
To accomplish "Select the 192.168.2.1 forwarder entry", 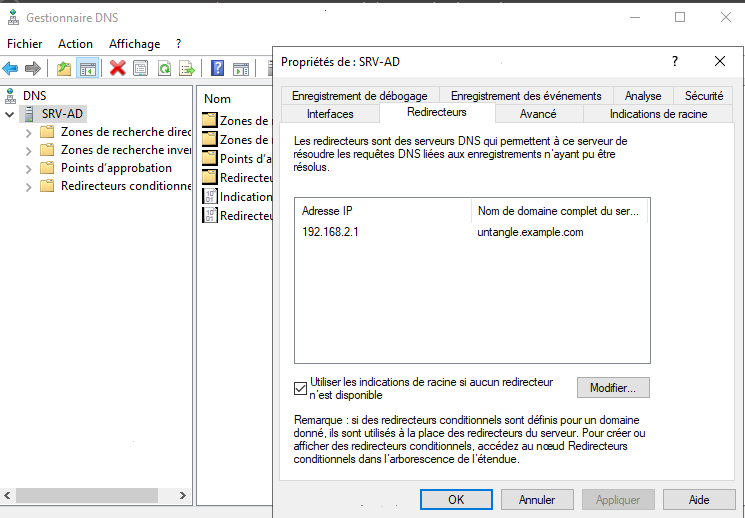I will 332,232.
